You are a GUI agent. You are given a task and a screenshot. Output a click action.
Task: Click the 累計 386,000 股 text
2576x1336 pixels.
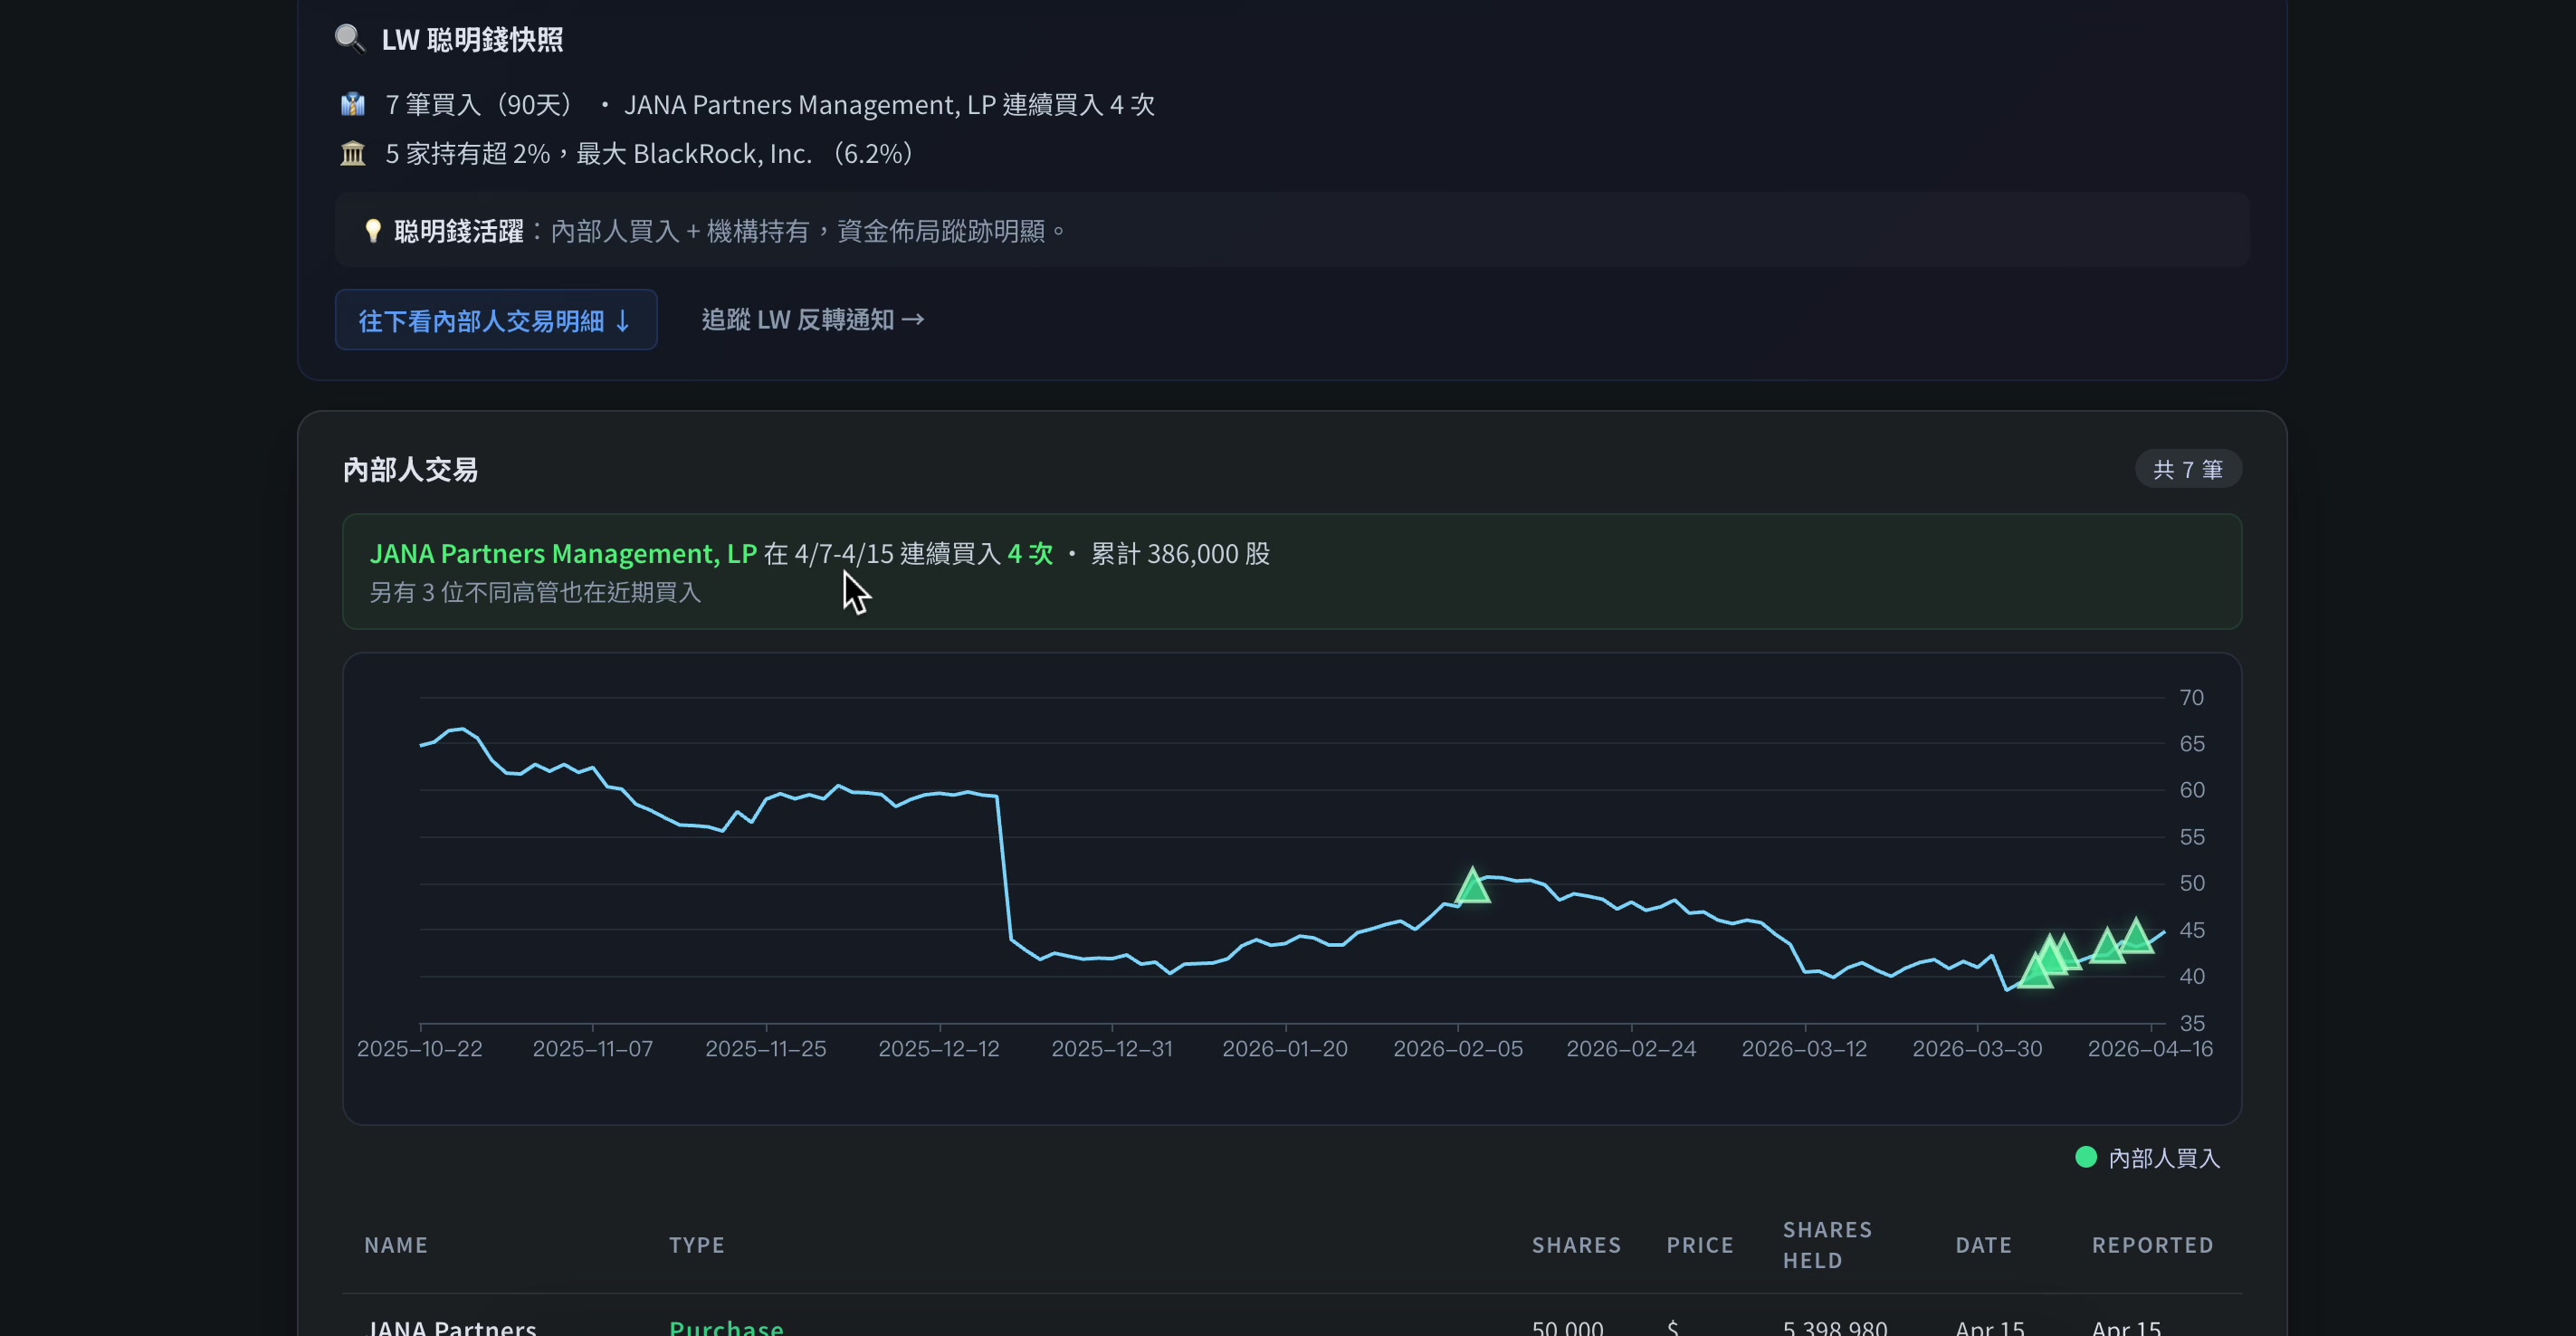tap(1180, 553)
